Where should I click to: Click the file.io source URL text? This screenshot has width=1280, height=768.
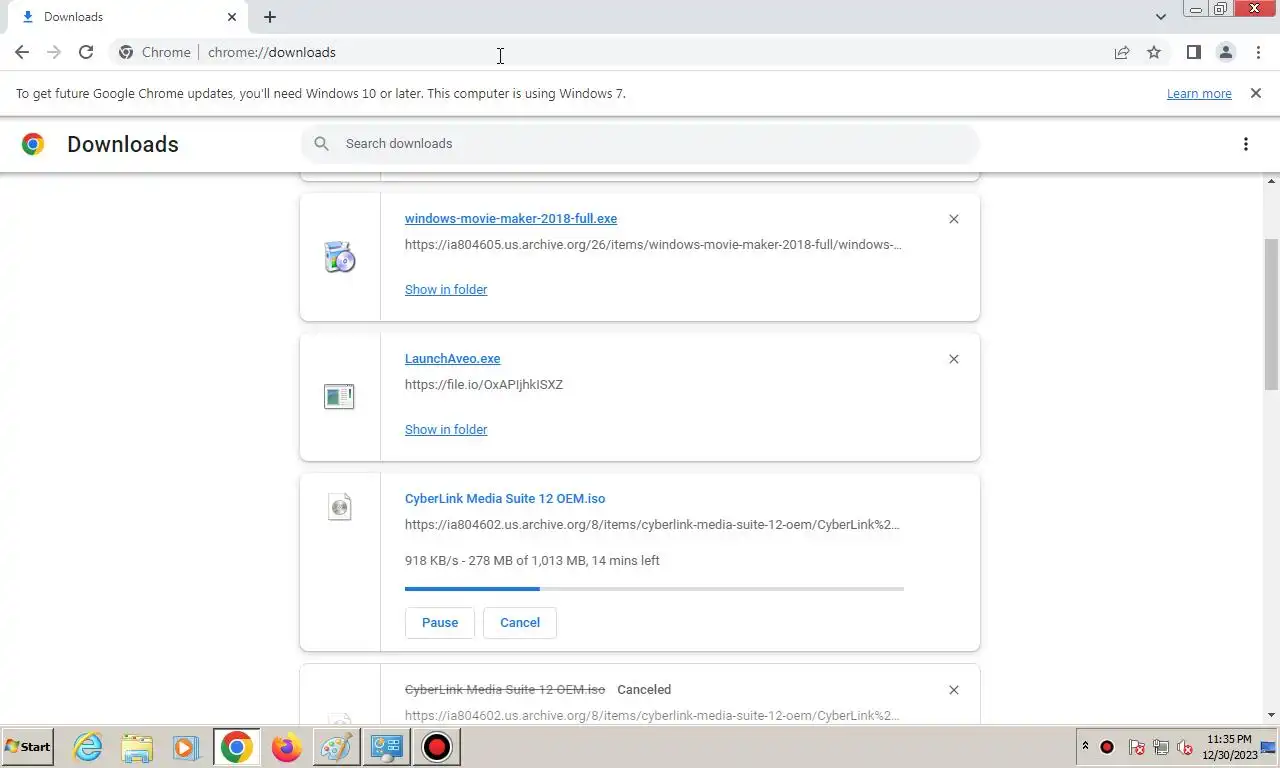click(484, 384)
